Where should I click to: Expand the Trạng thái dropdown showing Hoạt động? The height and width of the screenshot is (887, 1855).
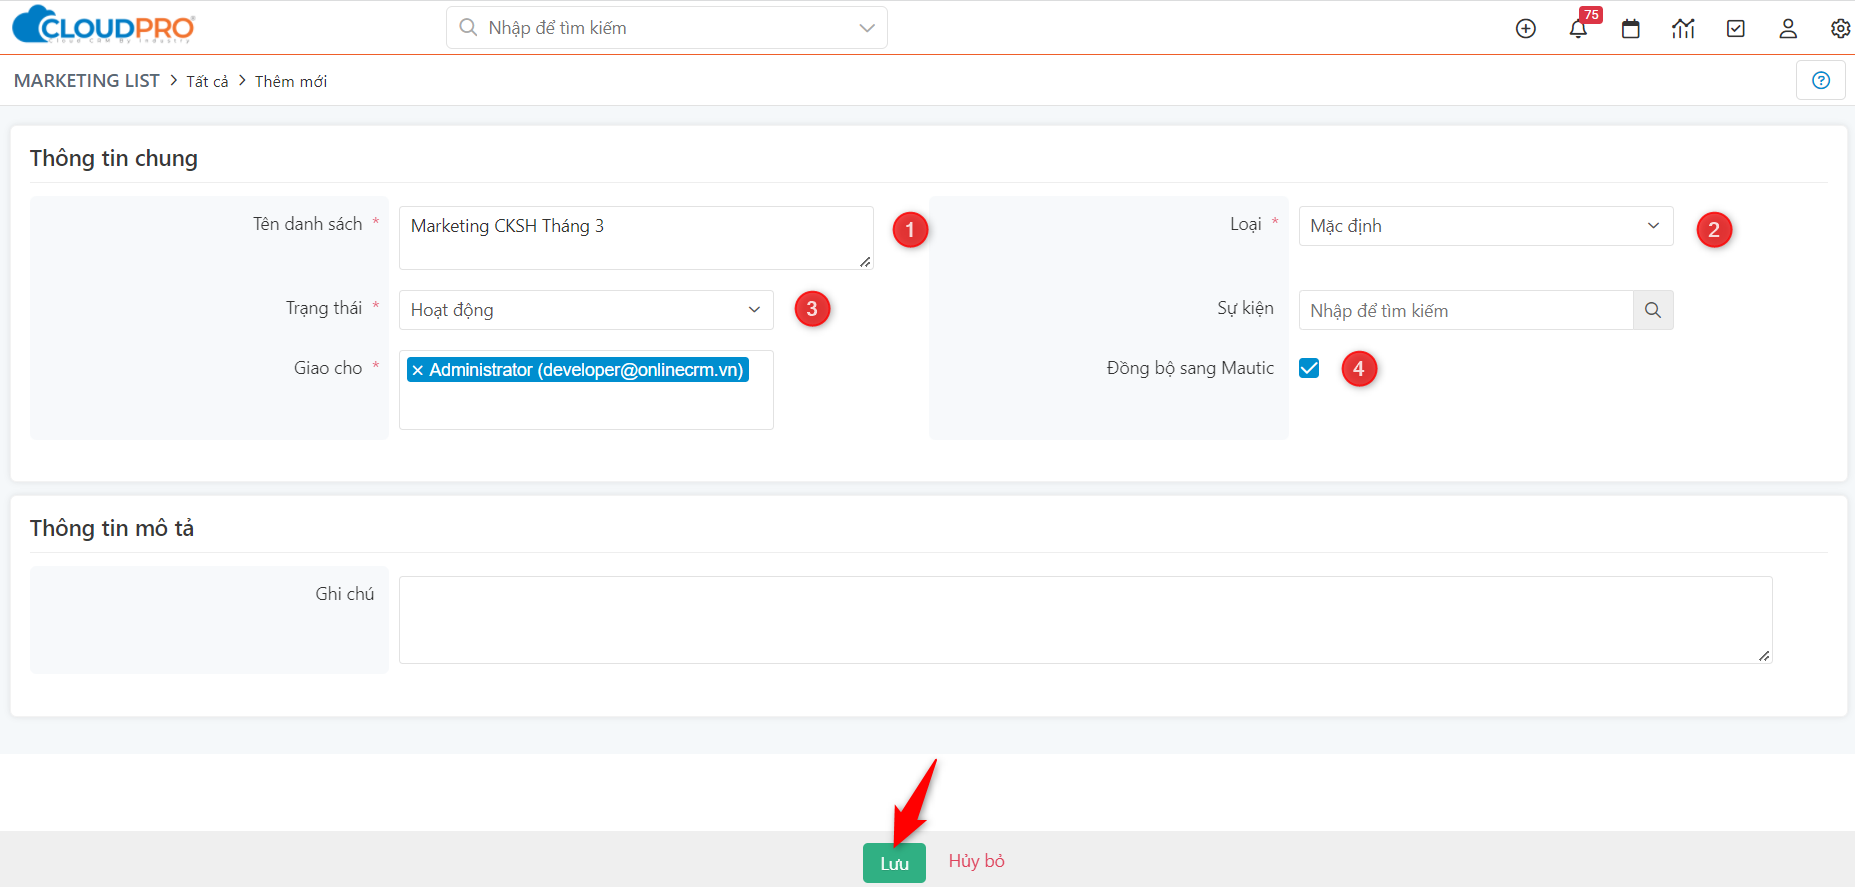[x=586, y=310]
